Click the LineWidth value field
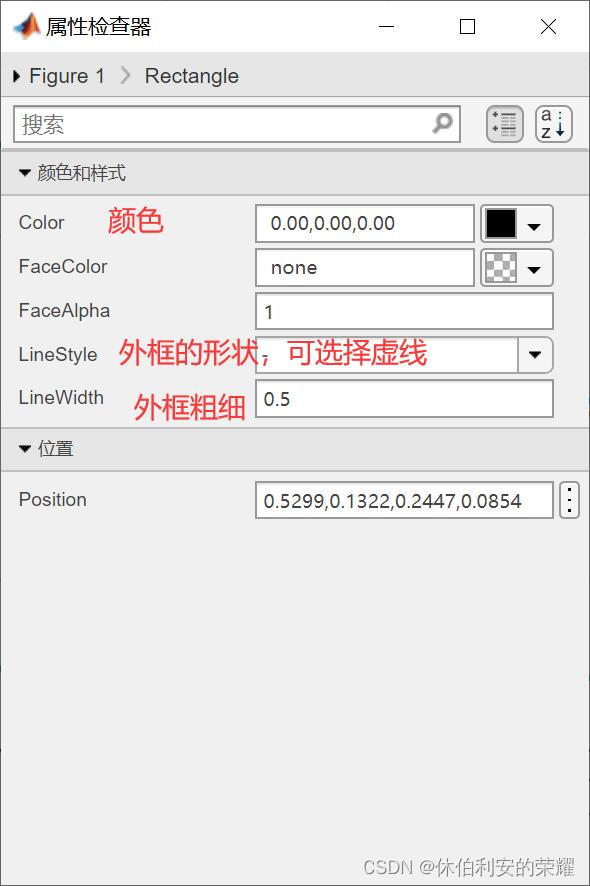590x886 pixels. click(x=404, y=399)
